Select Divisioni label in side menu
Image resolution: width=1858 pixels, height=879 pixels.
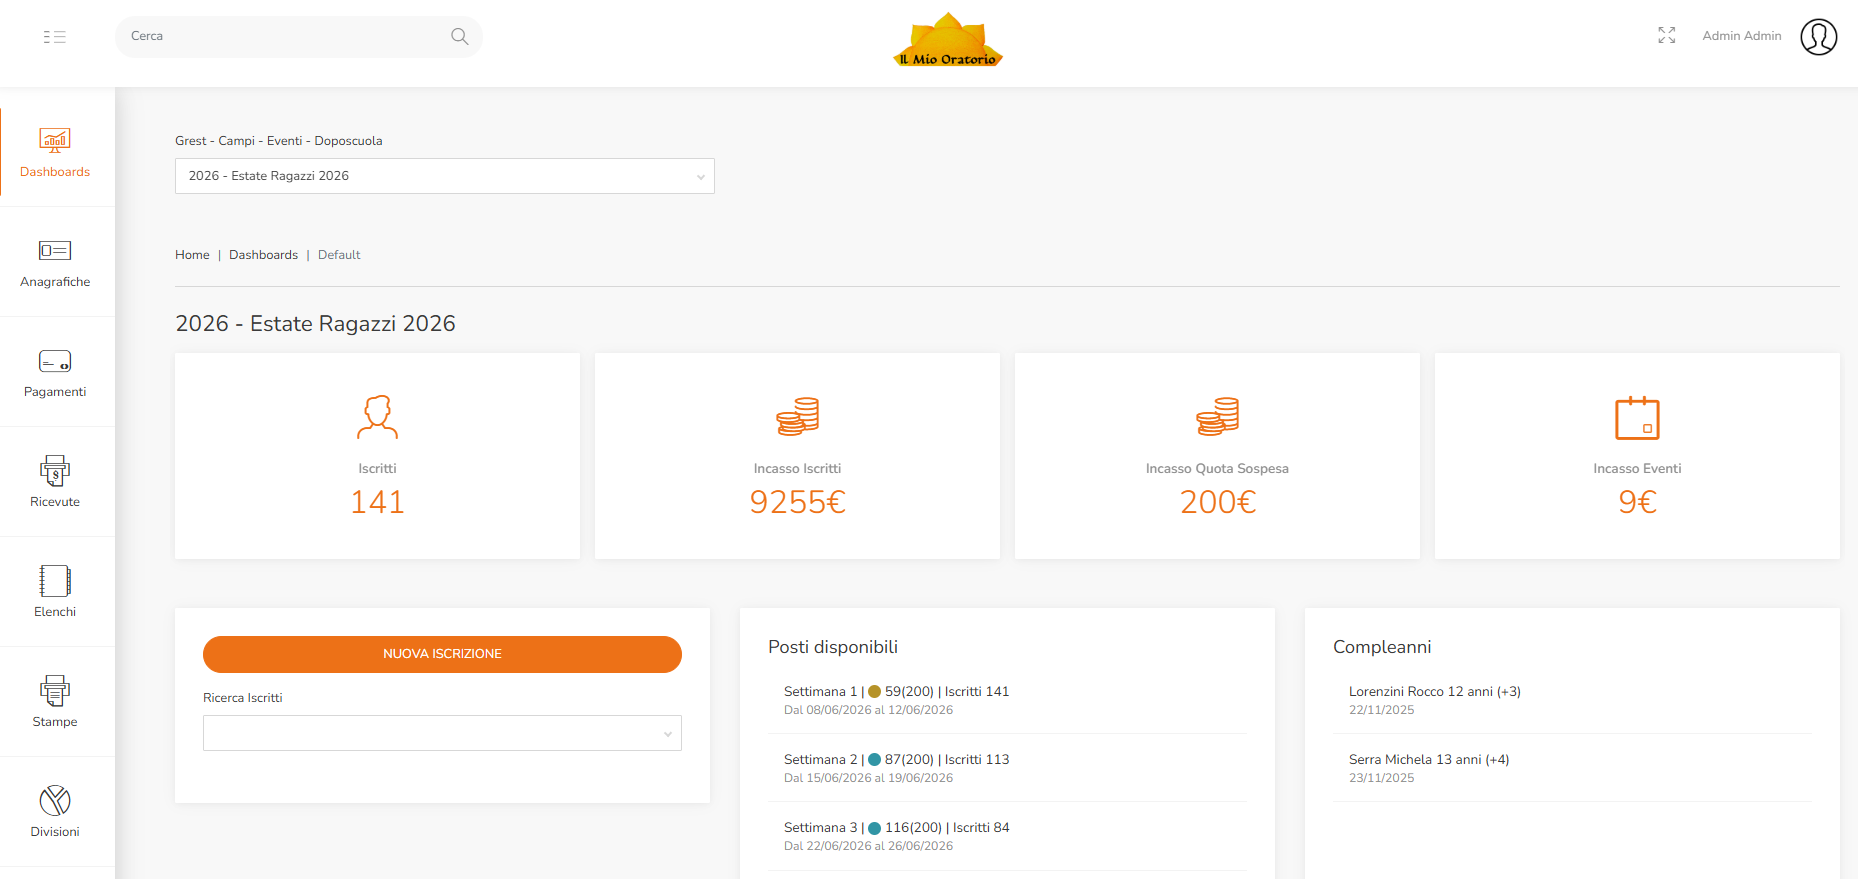click(x=55, y=832)
